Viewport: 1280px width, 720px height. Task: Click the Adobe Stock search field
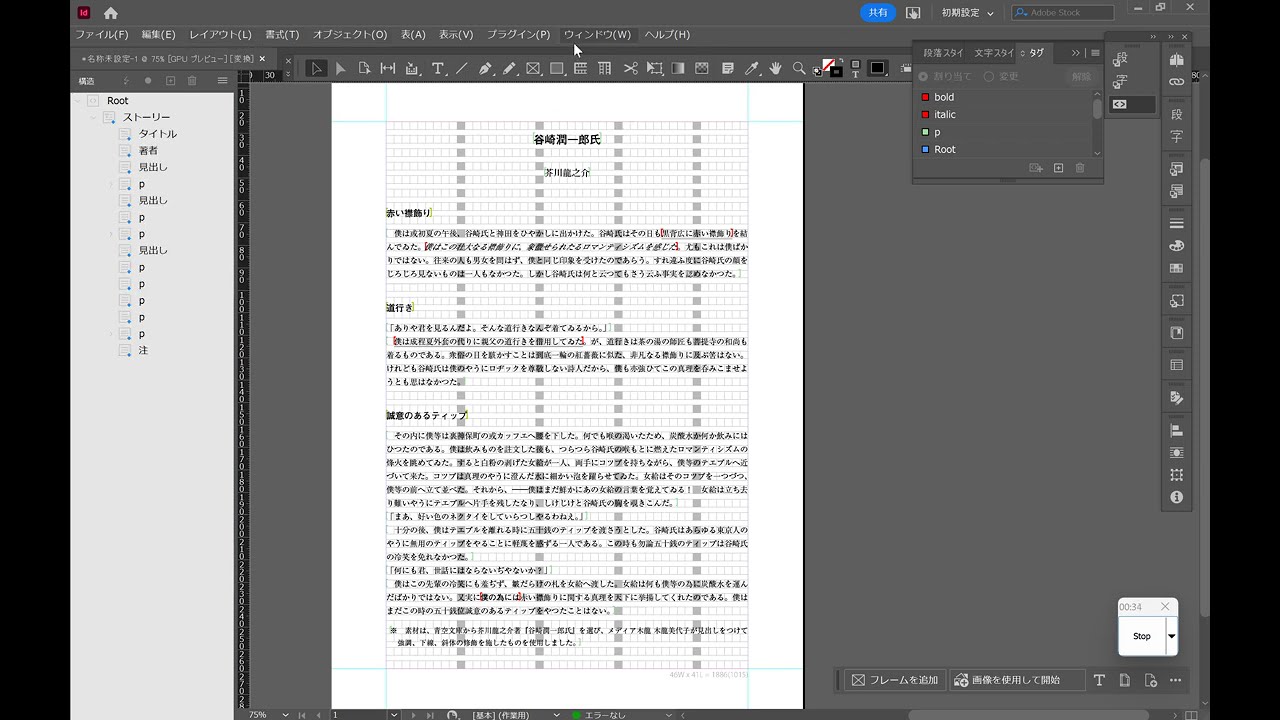point(1063,13)
